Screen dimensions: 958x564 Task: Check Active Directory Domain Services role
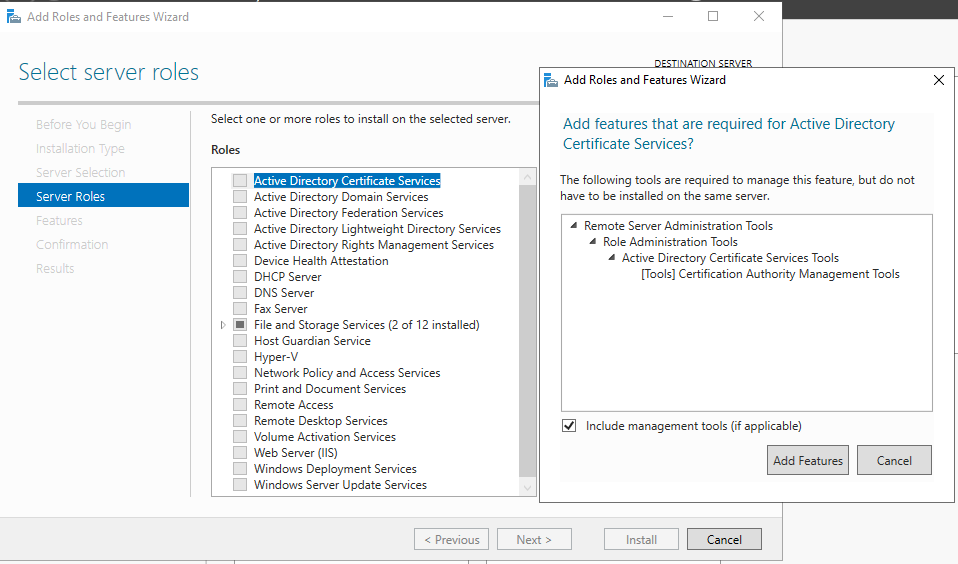click(x=240, y=197)
